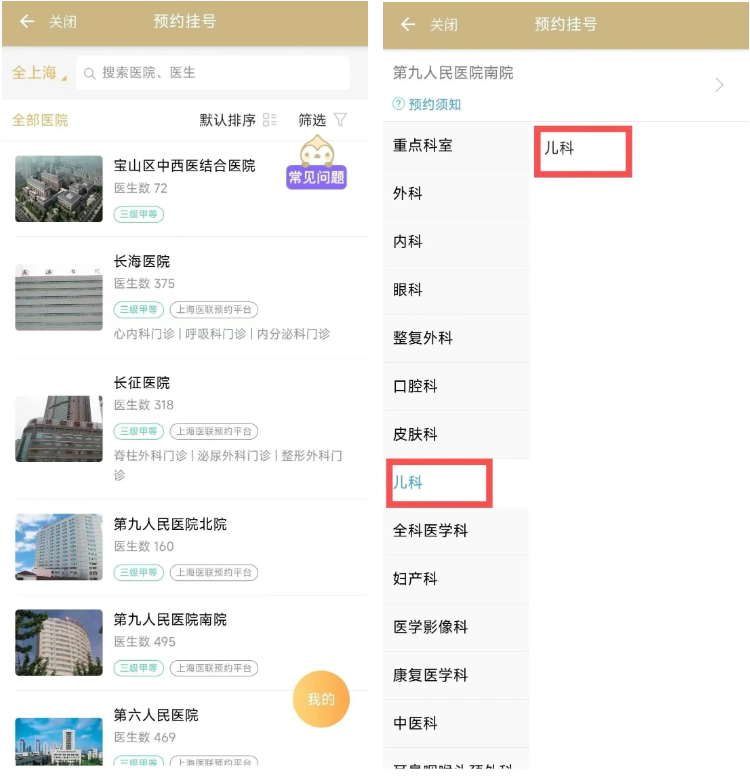Expand 第九人民医院南院 chevron arrow

719,85
